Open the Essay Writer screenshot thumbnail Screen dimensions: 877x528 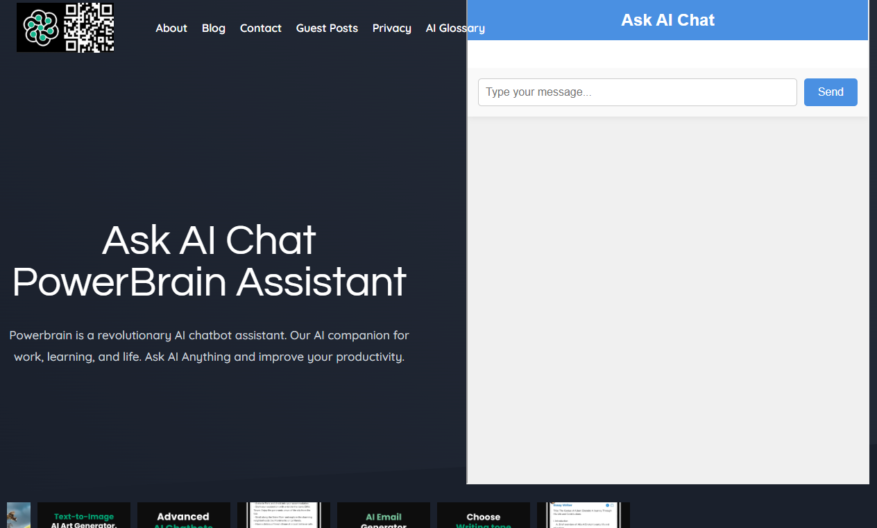coord(583,515)
